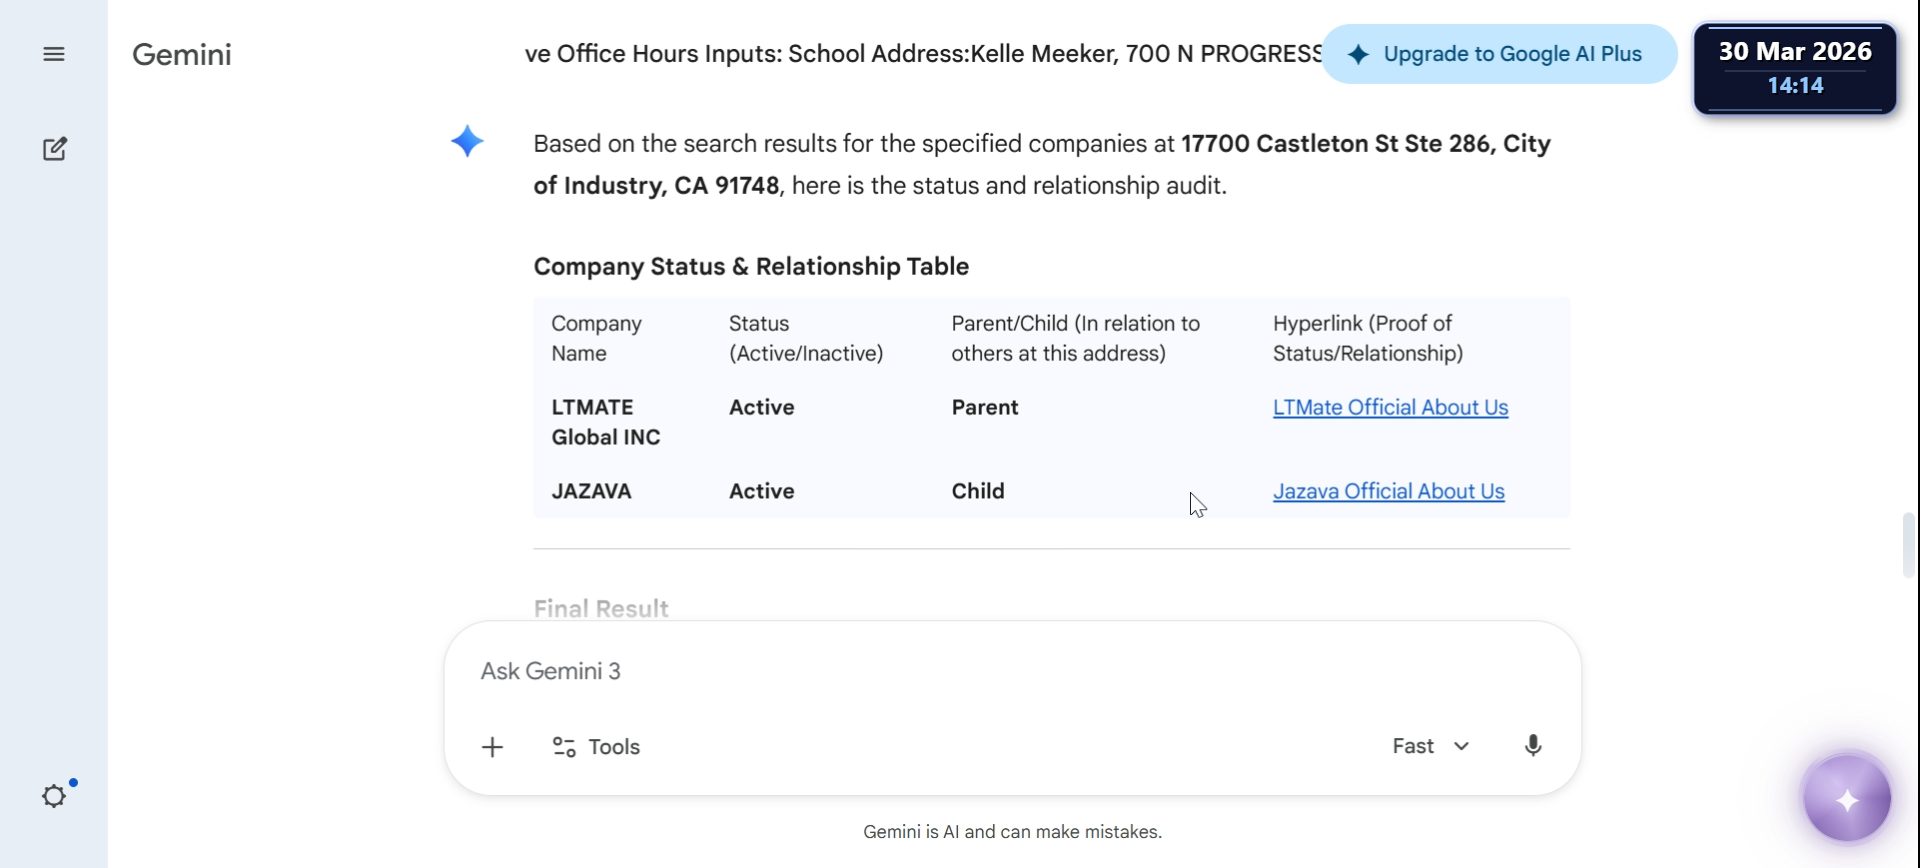Image resolution: width=1920 pixels, height=868 pixels.
Task: Click the purple floating sparkle button
Action: 1846,800
